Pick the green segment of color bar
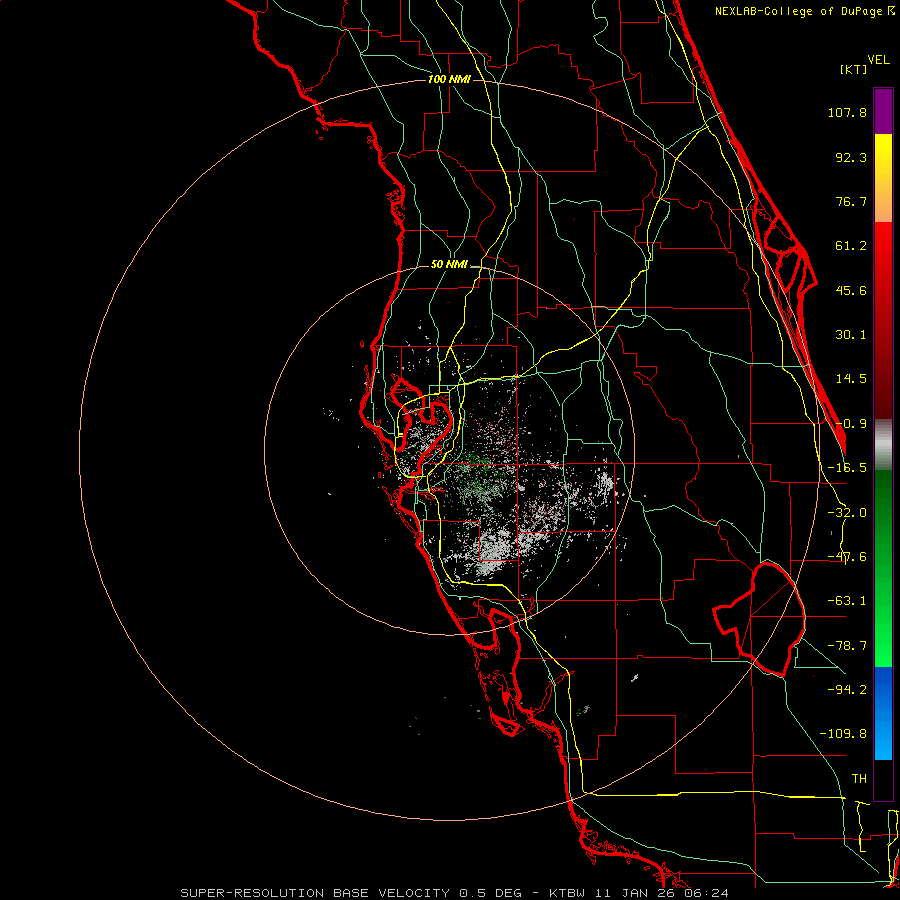Screen dimensions: 900x900 [883, 568]
